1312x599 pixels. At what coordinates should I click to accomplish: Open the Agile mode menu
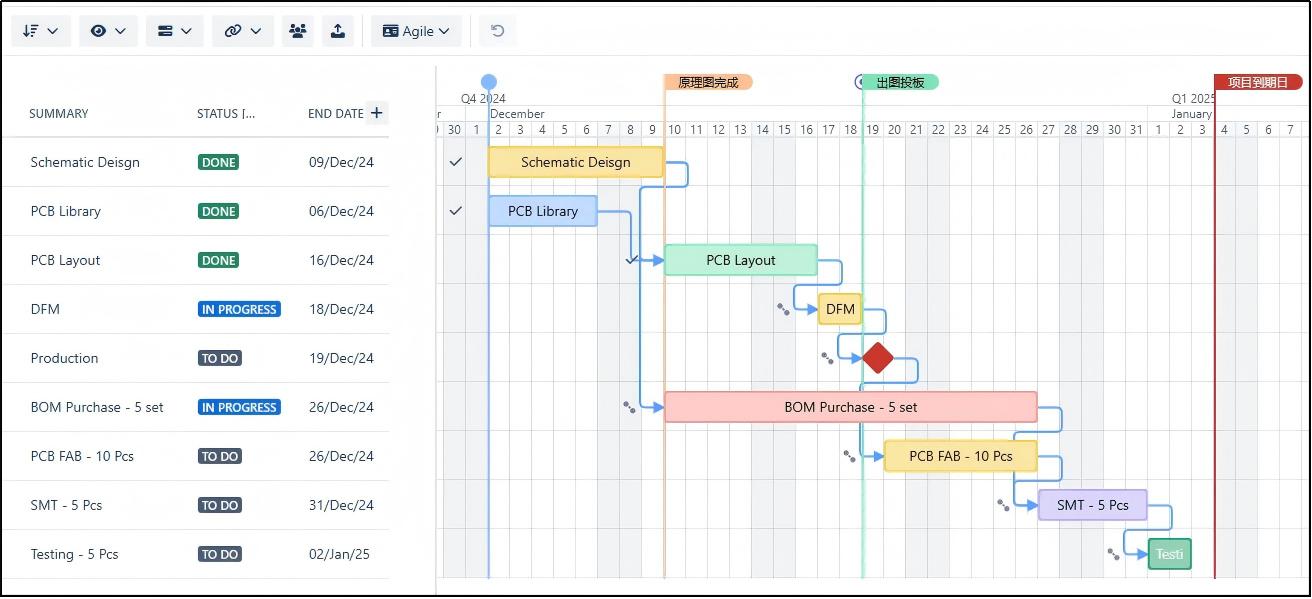[x=416, y=31]
